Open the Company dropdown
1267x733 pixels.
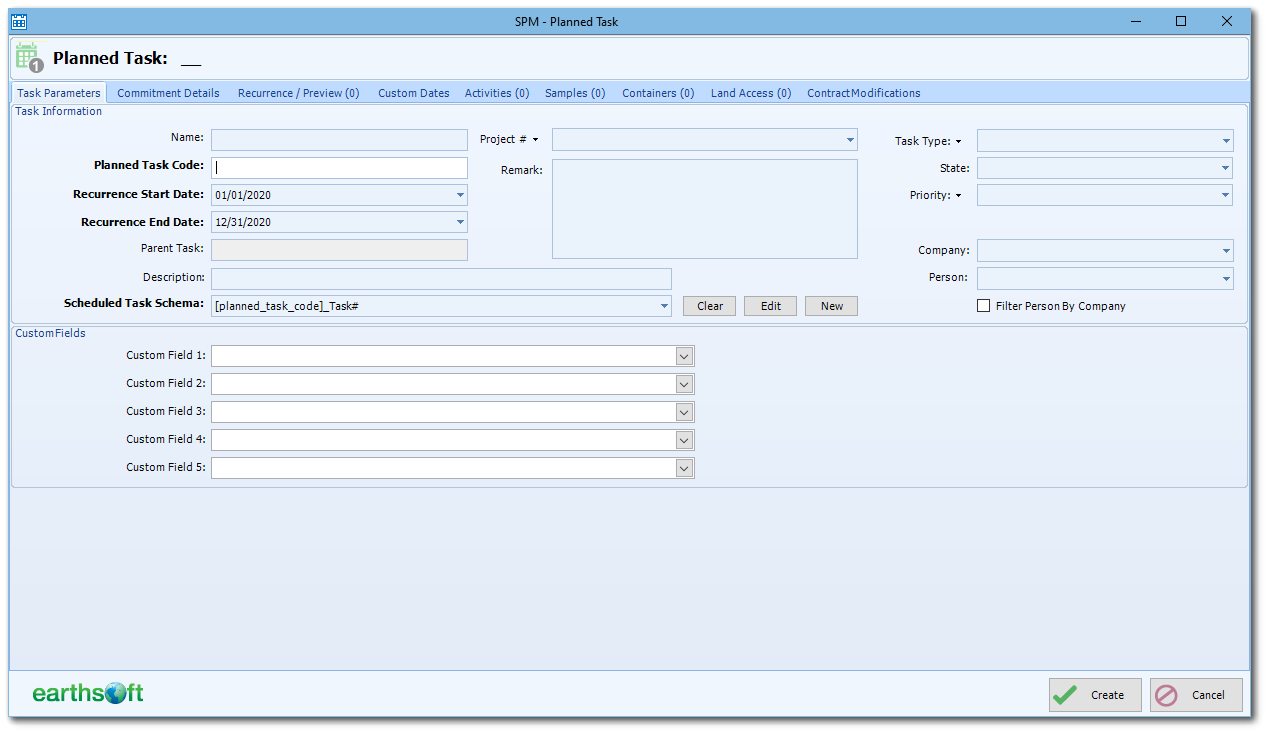(1225, 250)
